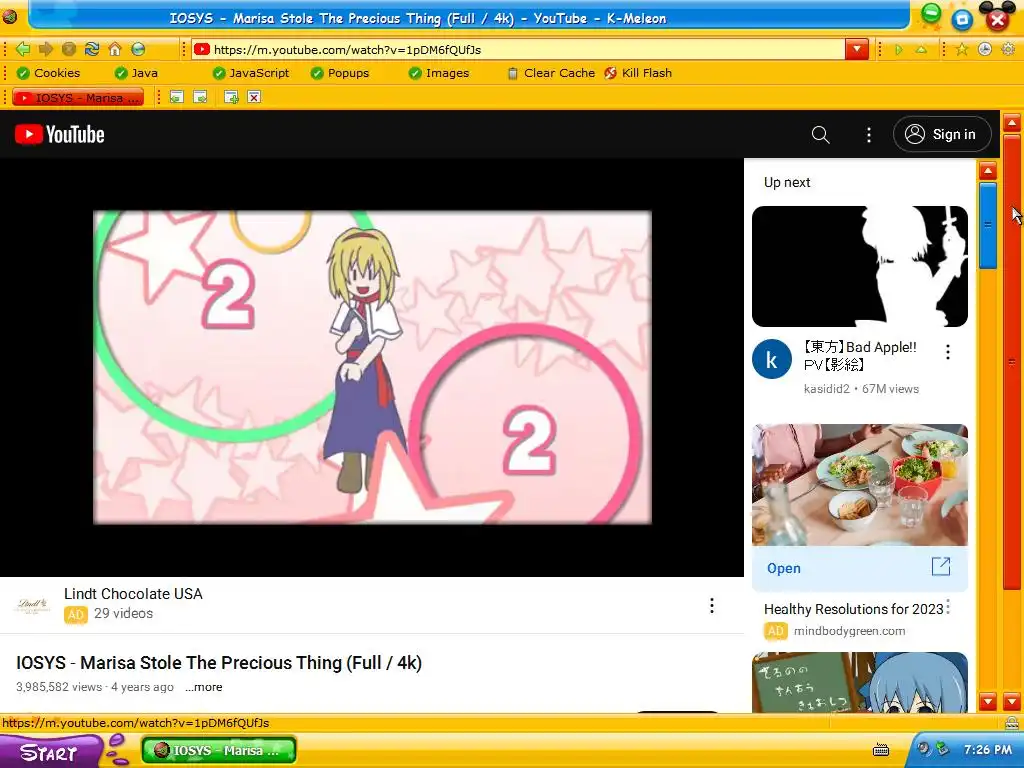Click the Forward arrow in the navigation toolbar

[x=46, y=49]
